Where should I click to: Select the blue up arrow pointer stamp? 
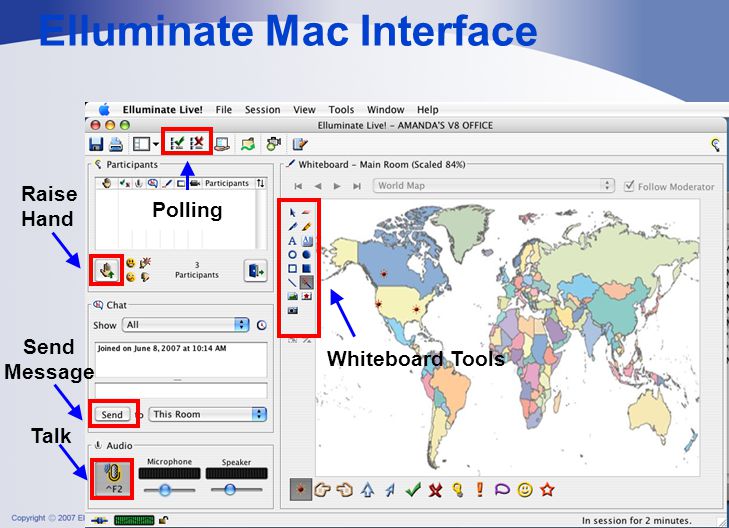[x=367, y=489]
